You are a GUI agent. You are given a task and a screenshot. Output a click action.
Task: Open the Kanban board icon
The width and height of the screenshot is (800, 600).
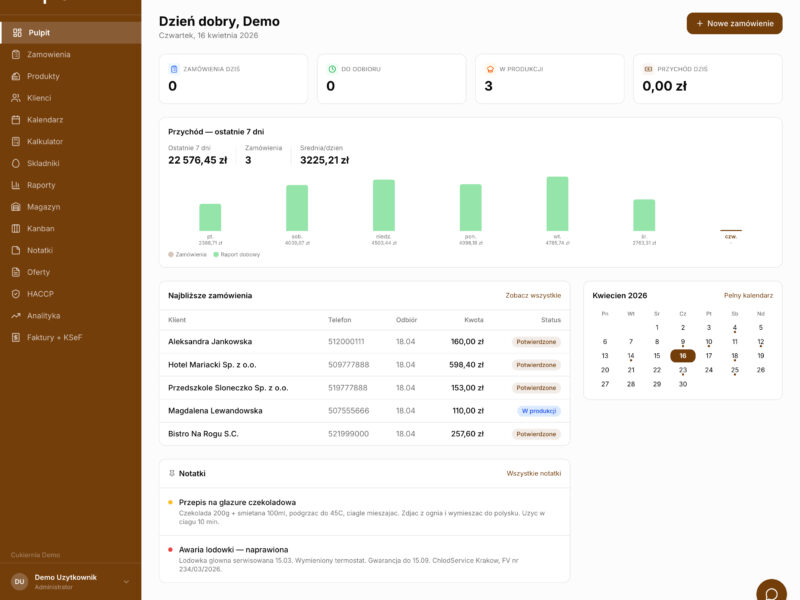click(16, 229)
